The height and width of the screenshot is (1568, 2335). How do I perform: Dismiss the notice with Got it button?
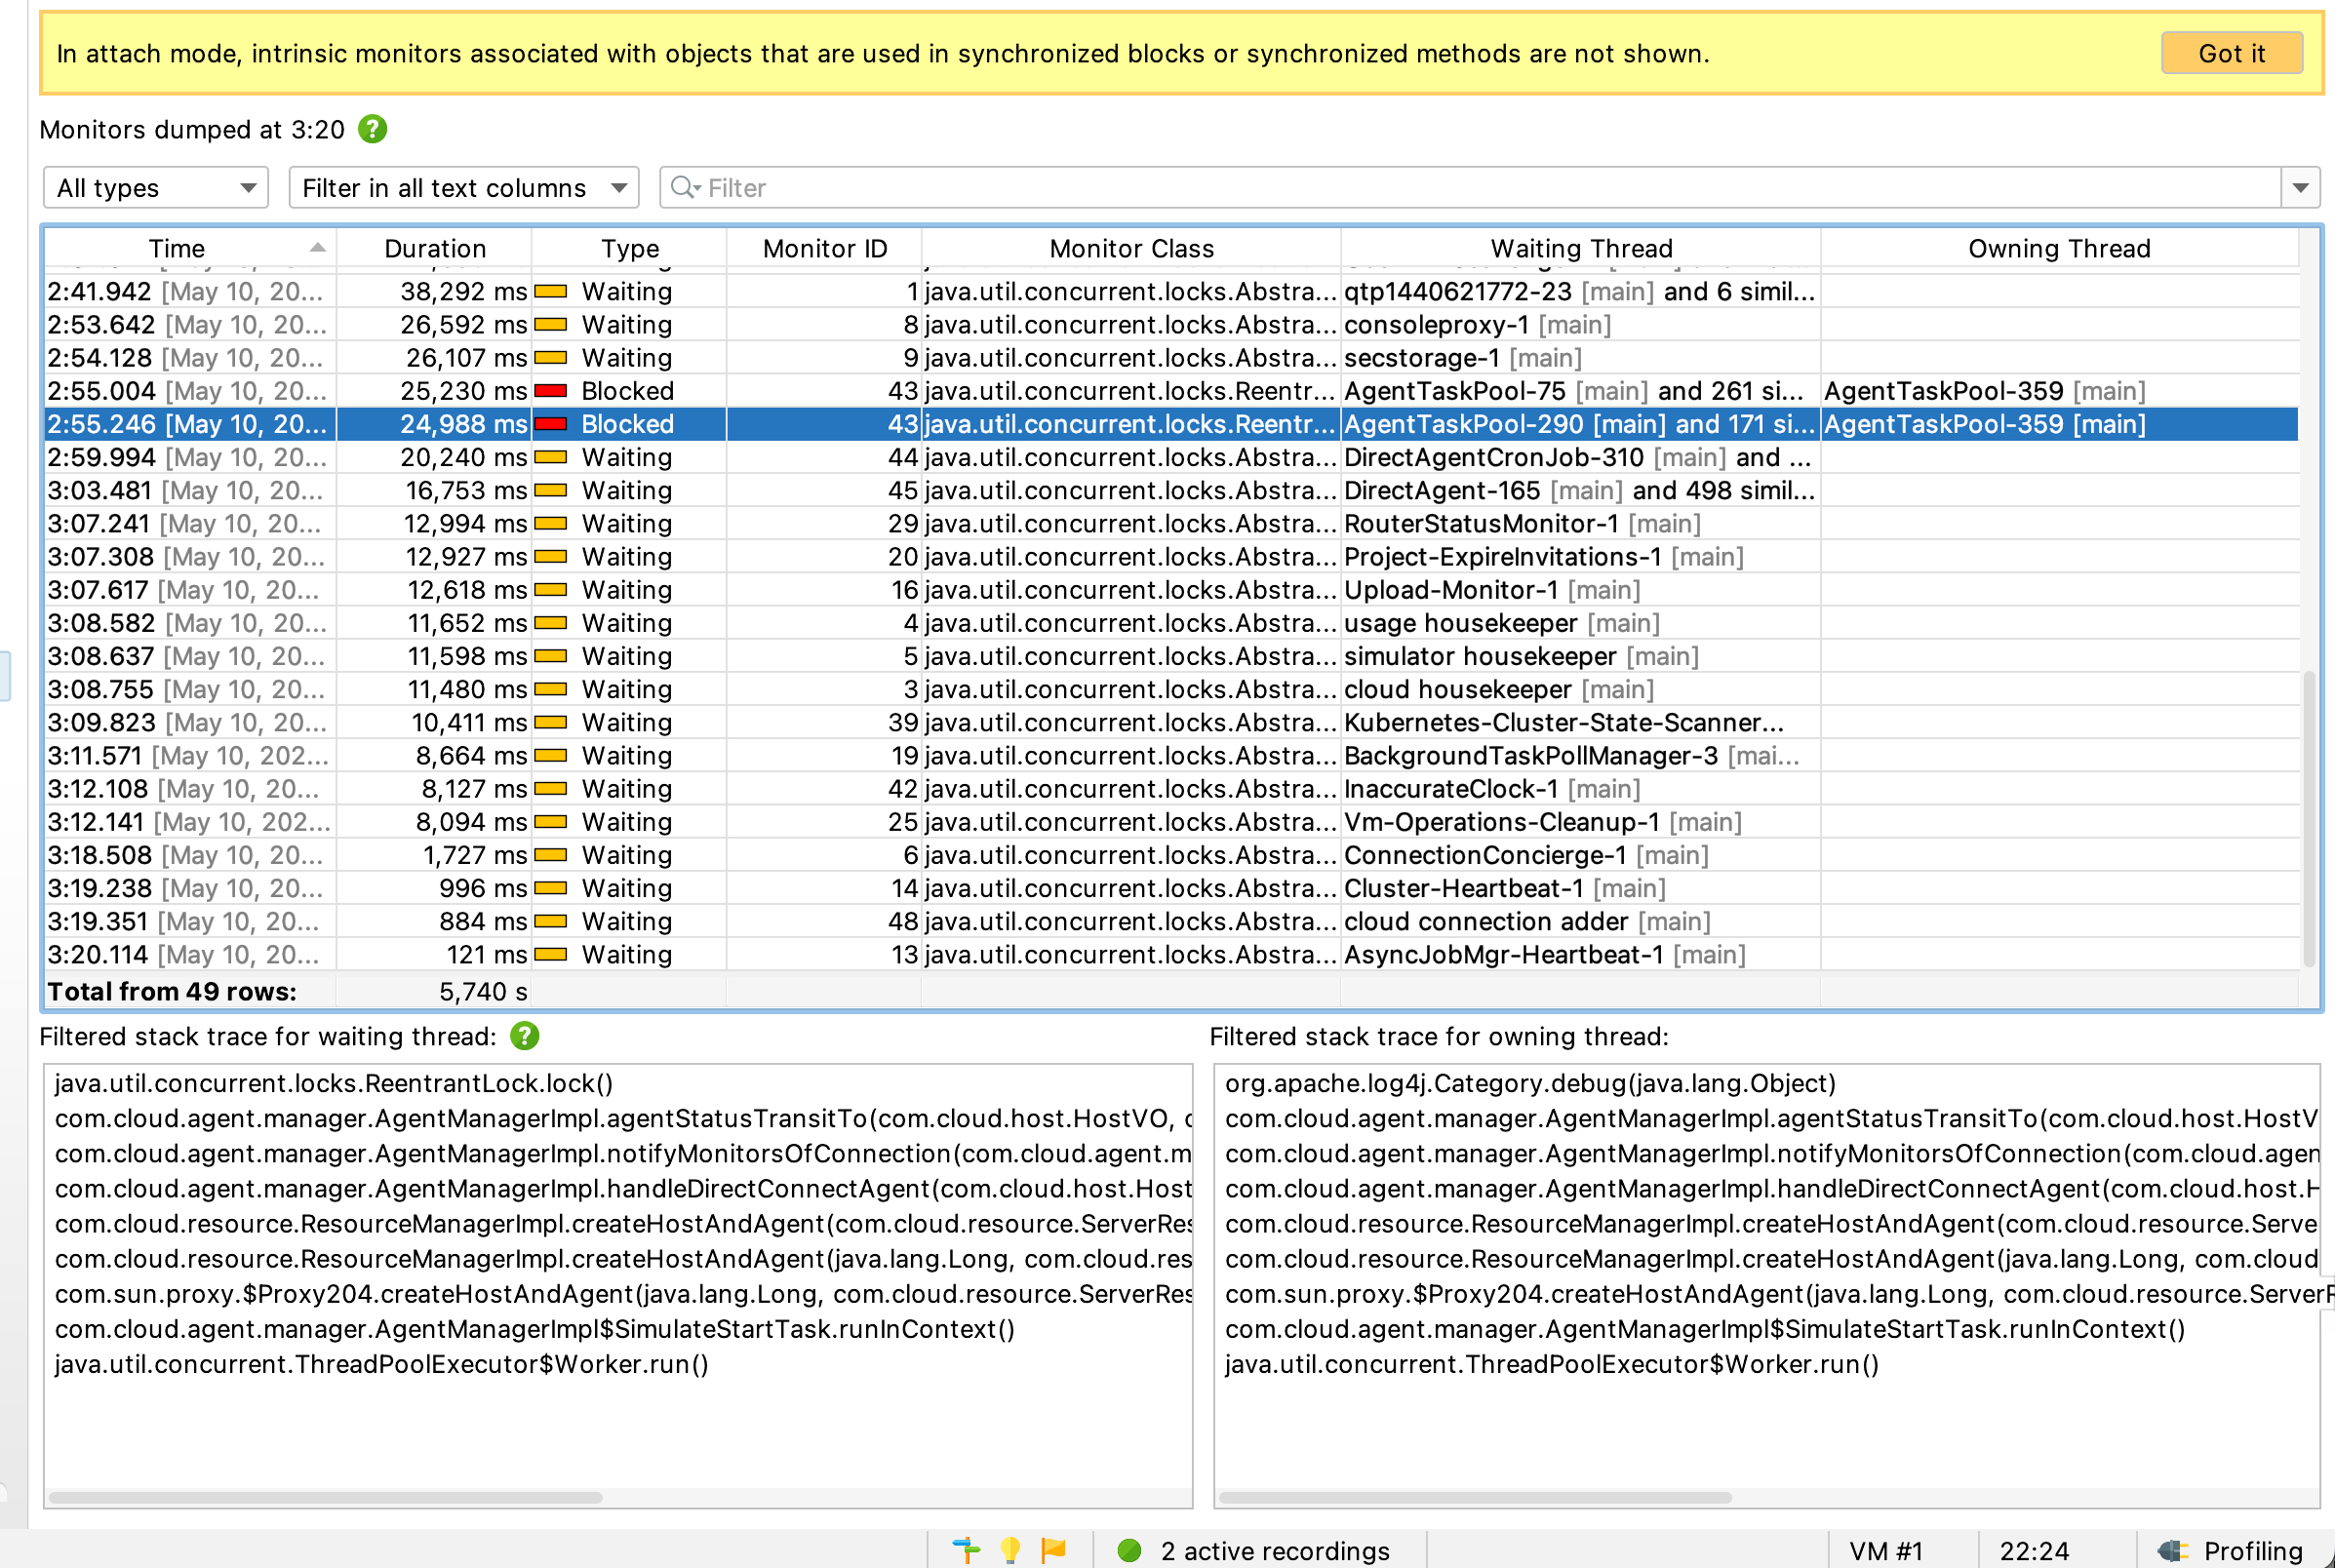2231,53
